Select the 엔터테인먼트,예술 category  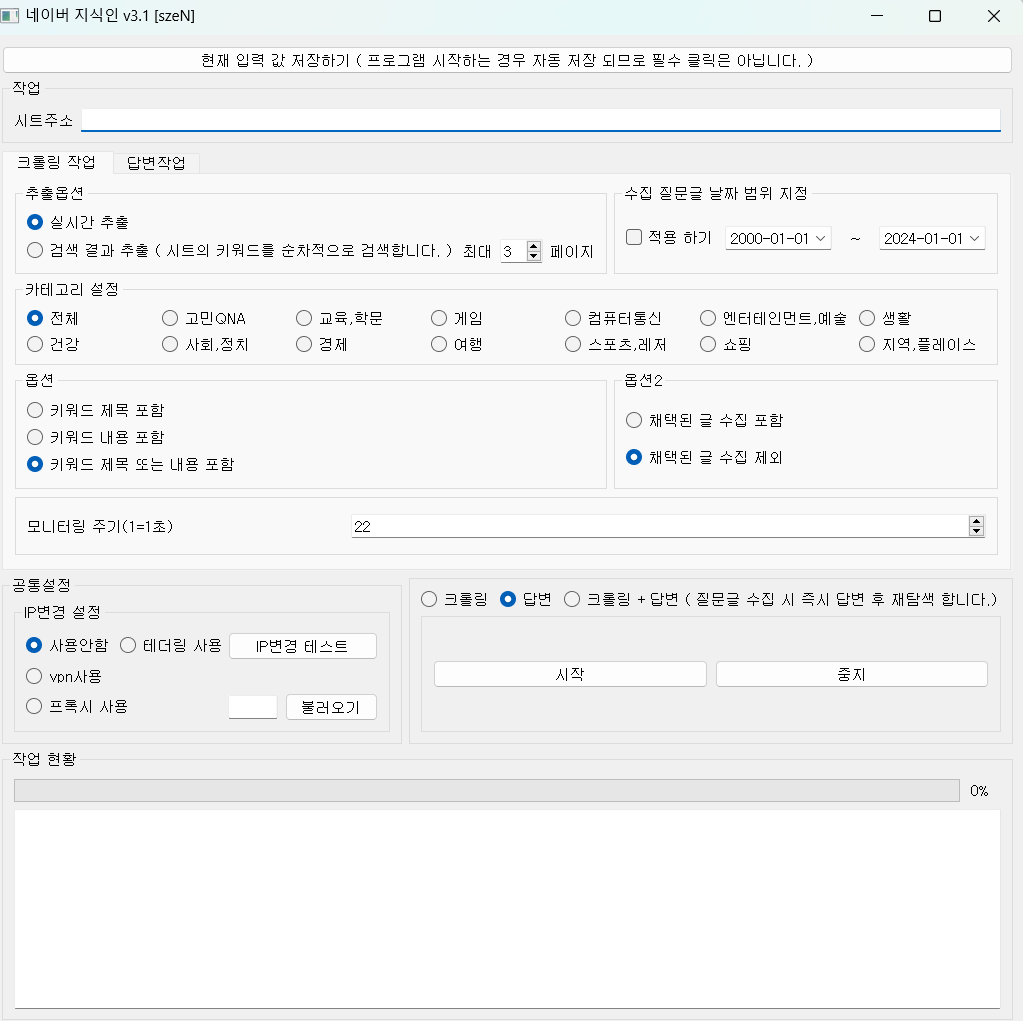point(773,318)
